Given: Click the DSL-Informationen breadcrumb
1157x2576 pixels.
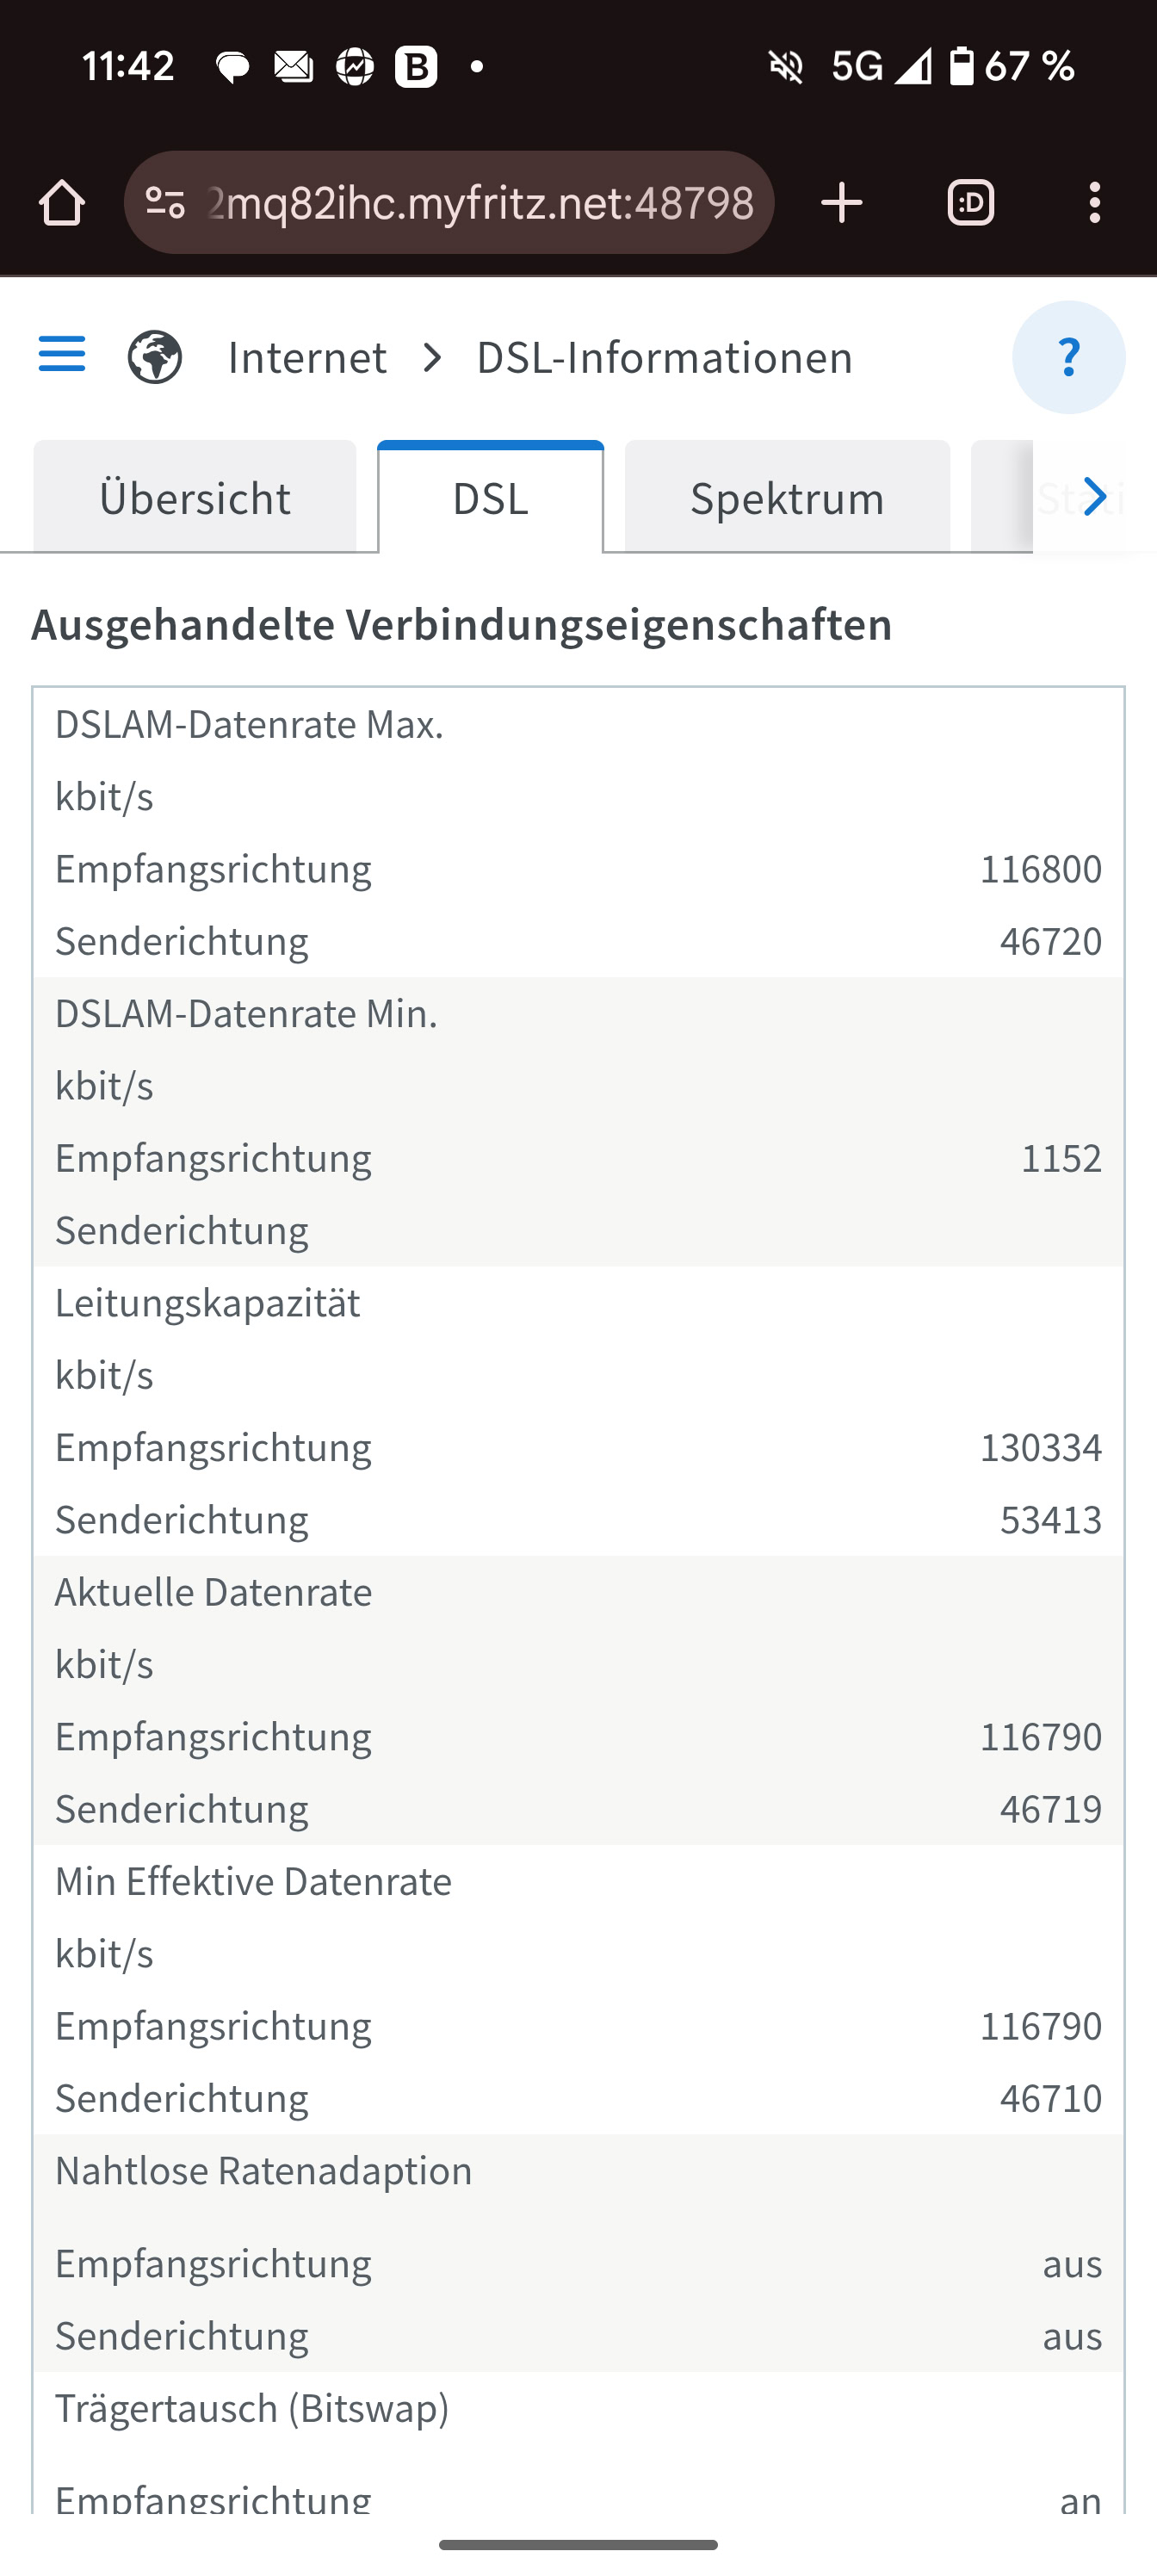Looking at the screenshot, I should point(664,357).
